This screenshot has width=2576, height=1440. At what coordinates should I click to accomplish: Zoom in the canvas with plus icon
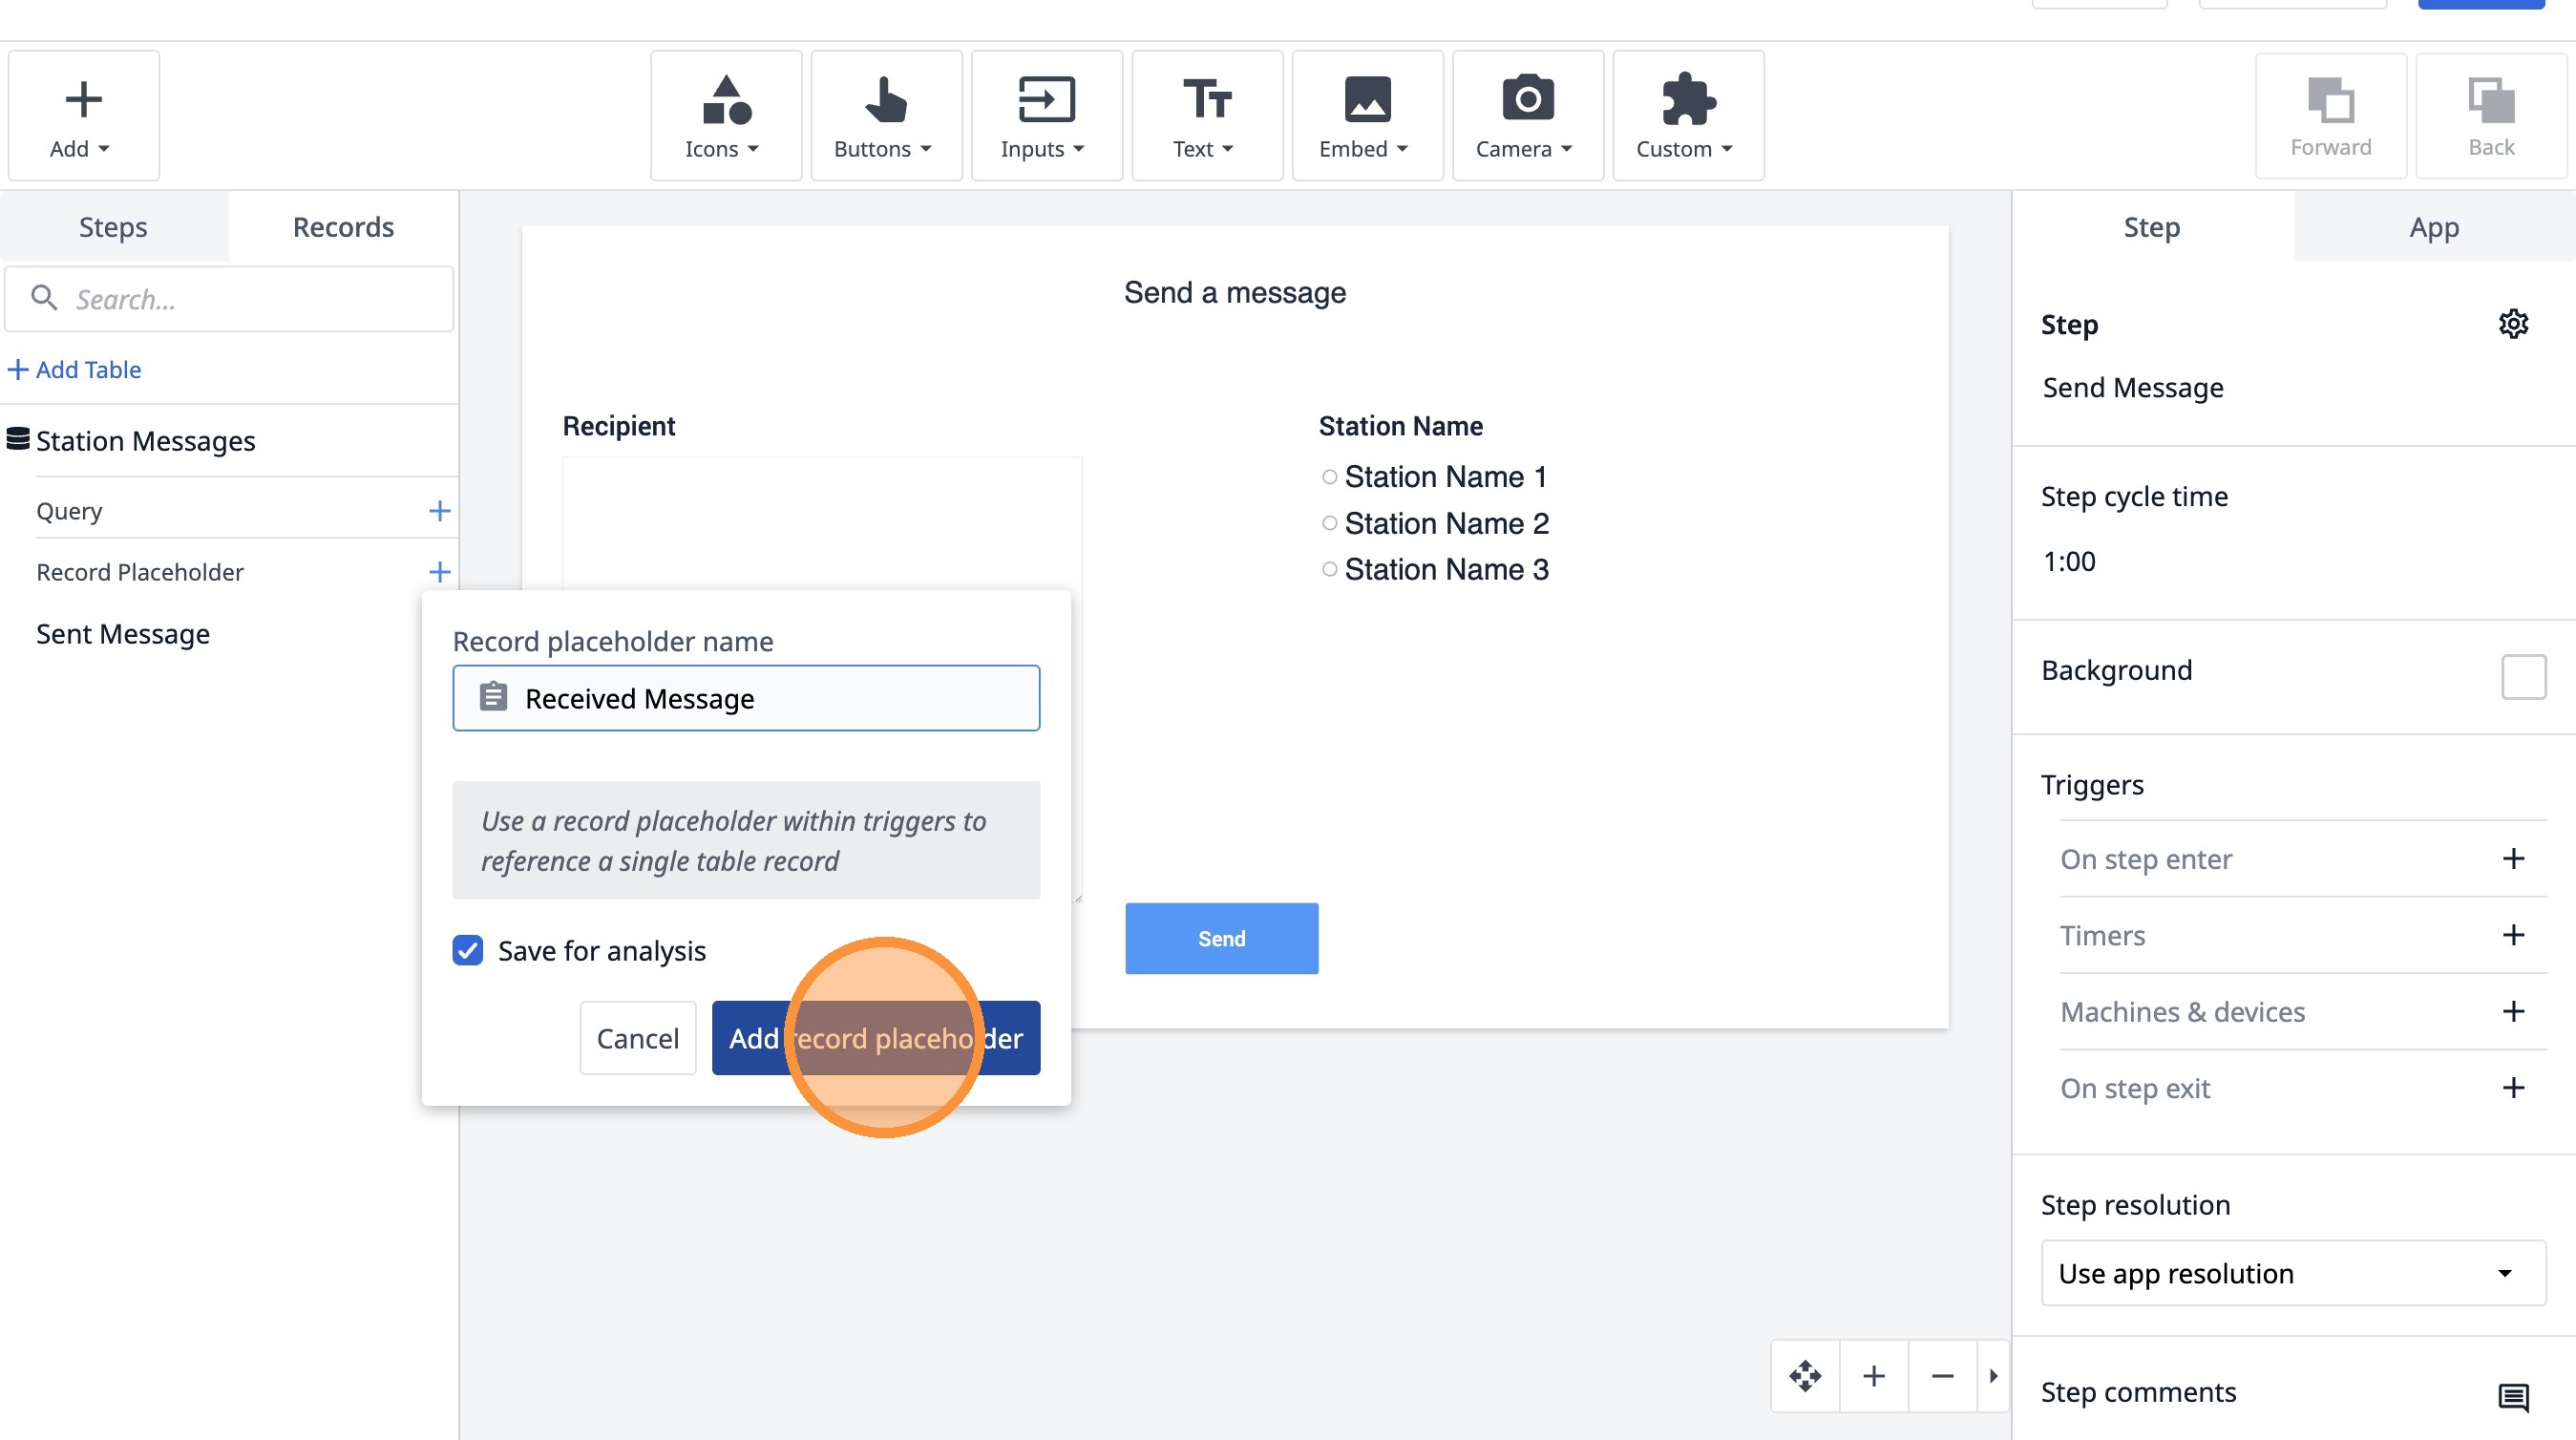pos(1874,1376)
